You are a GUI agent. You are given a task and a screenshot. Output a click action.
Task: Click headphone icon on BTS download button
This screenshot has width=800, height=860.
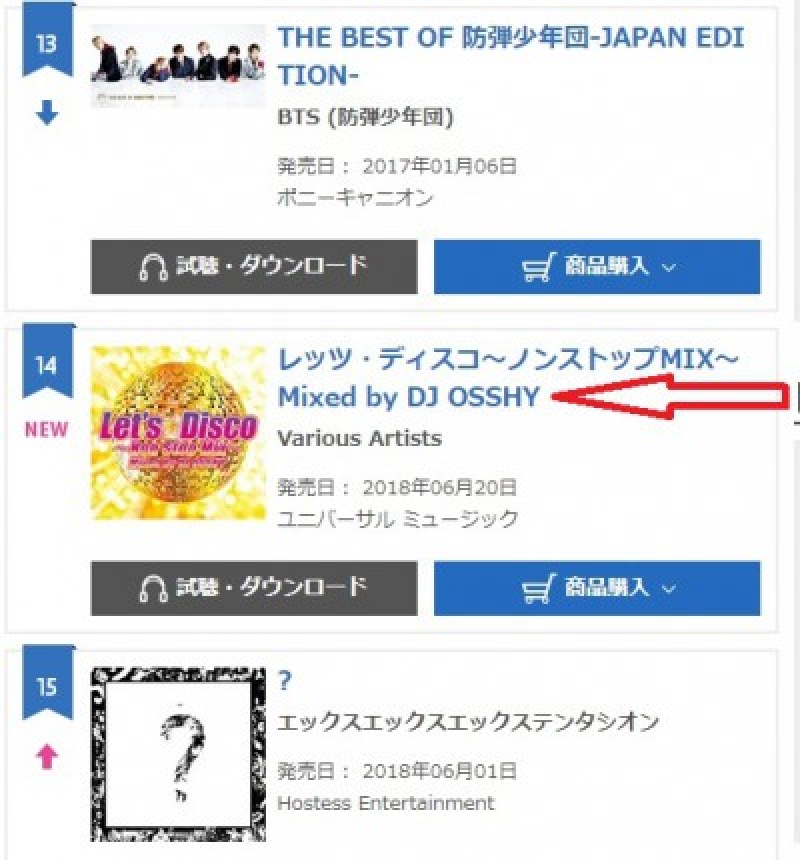(x=153, y=267)
